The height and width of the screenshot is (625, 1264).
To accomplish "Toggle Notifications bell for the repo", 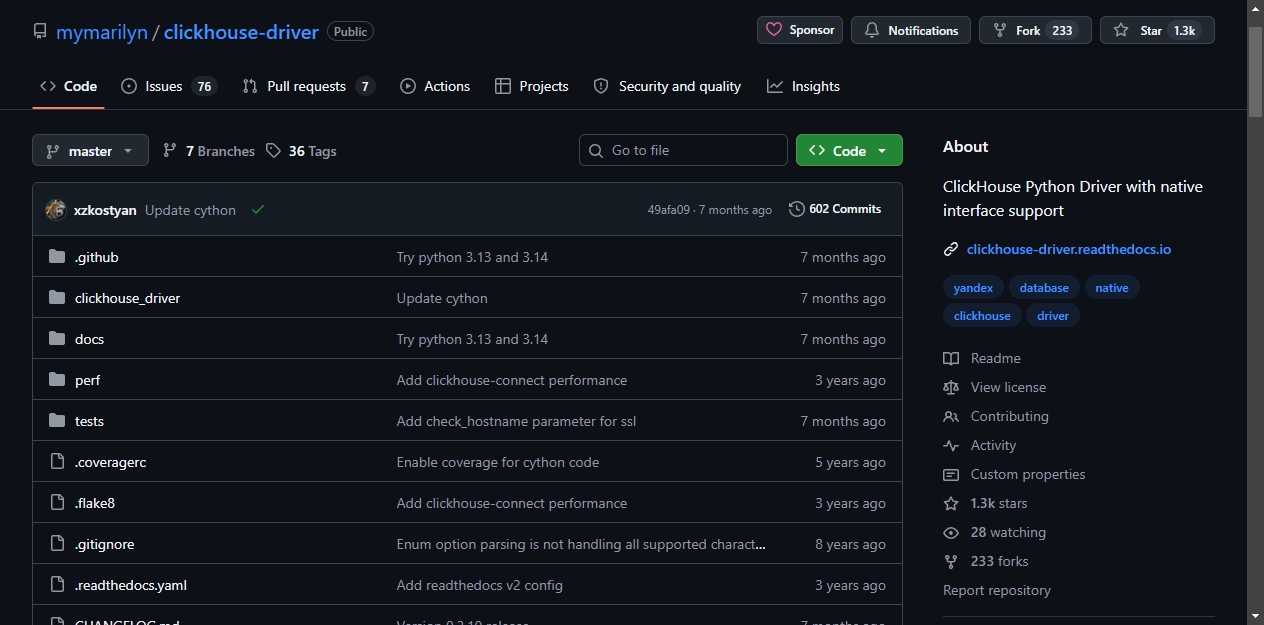I will tap(911, 30).
